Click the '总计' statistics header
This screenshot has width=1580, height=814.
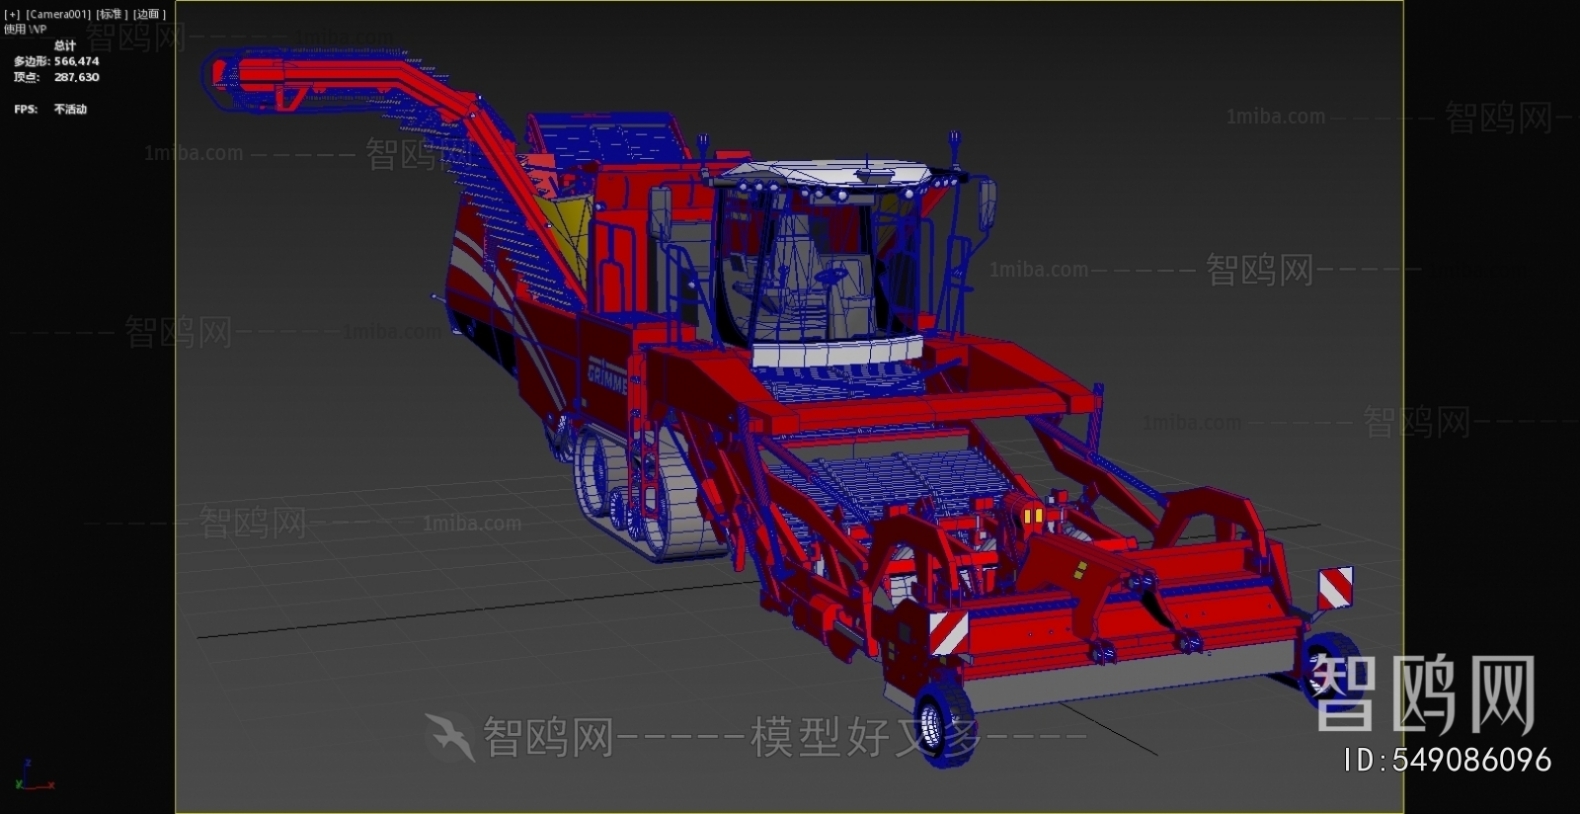click(x=65, y=46)
